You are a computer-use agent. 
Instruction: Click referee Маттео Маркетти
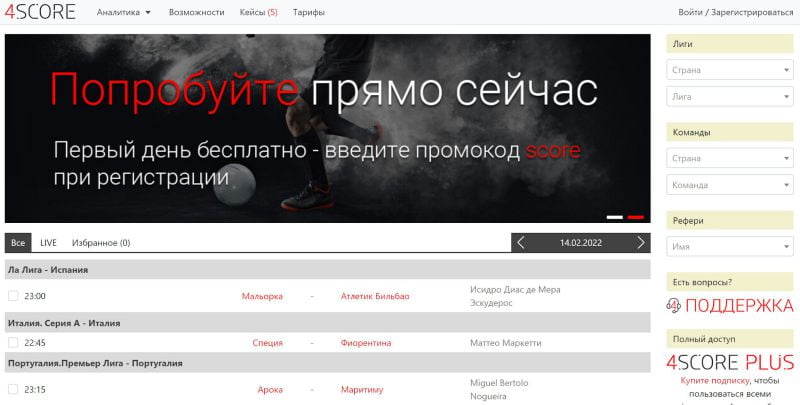point(506,343)
